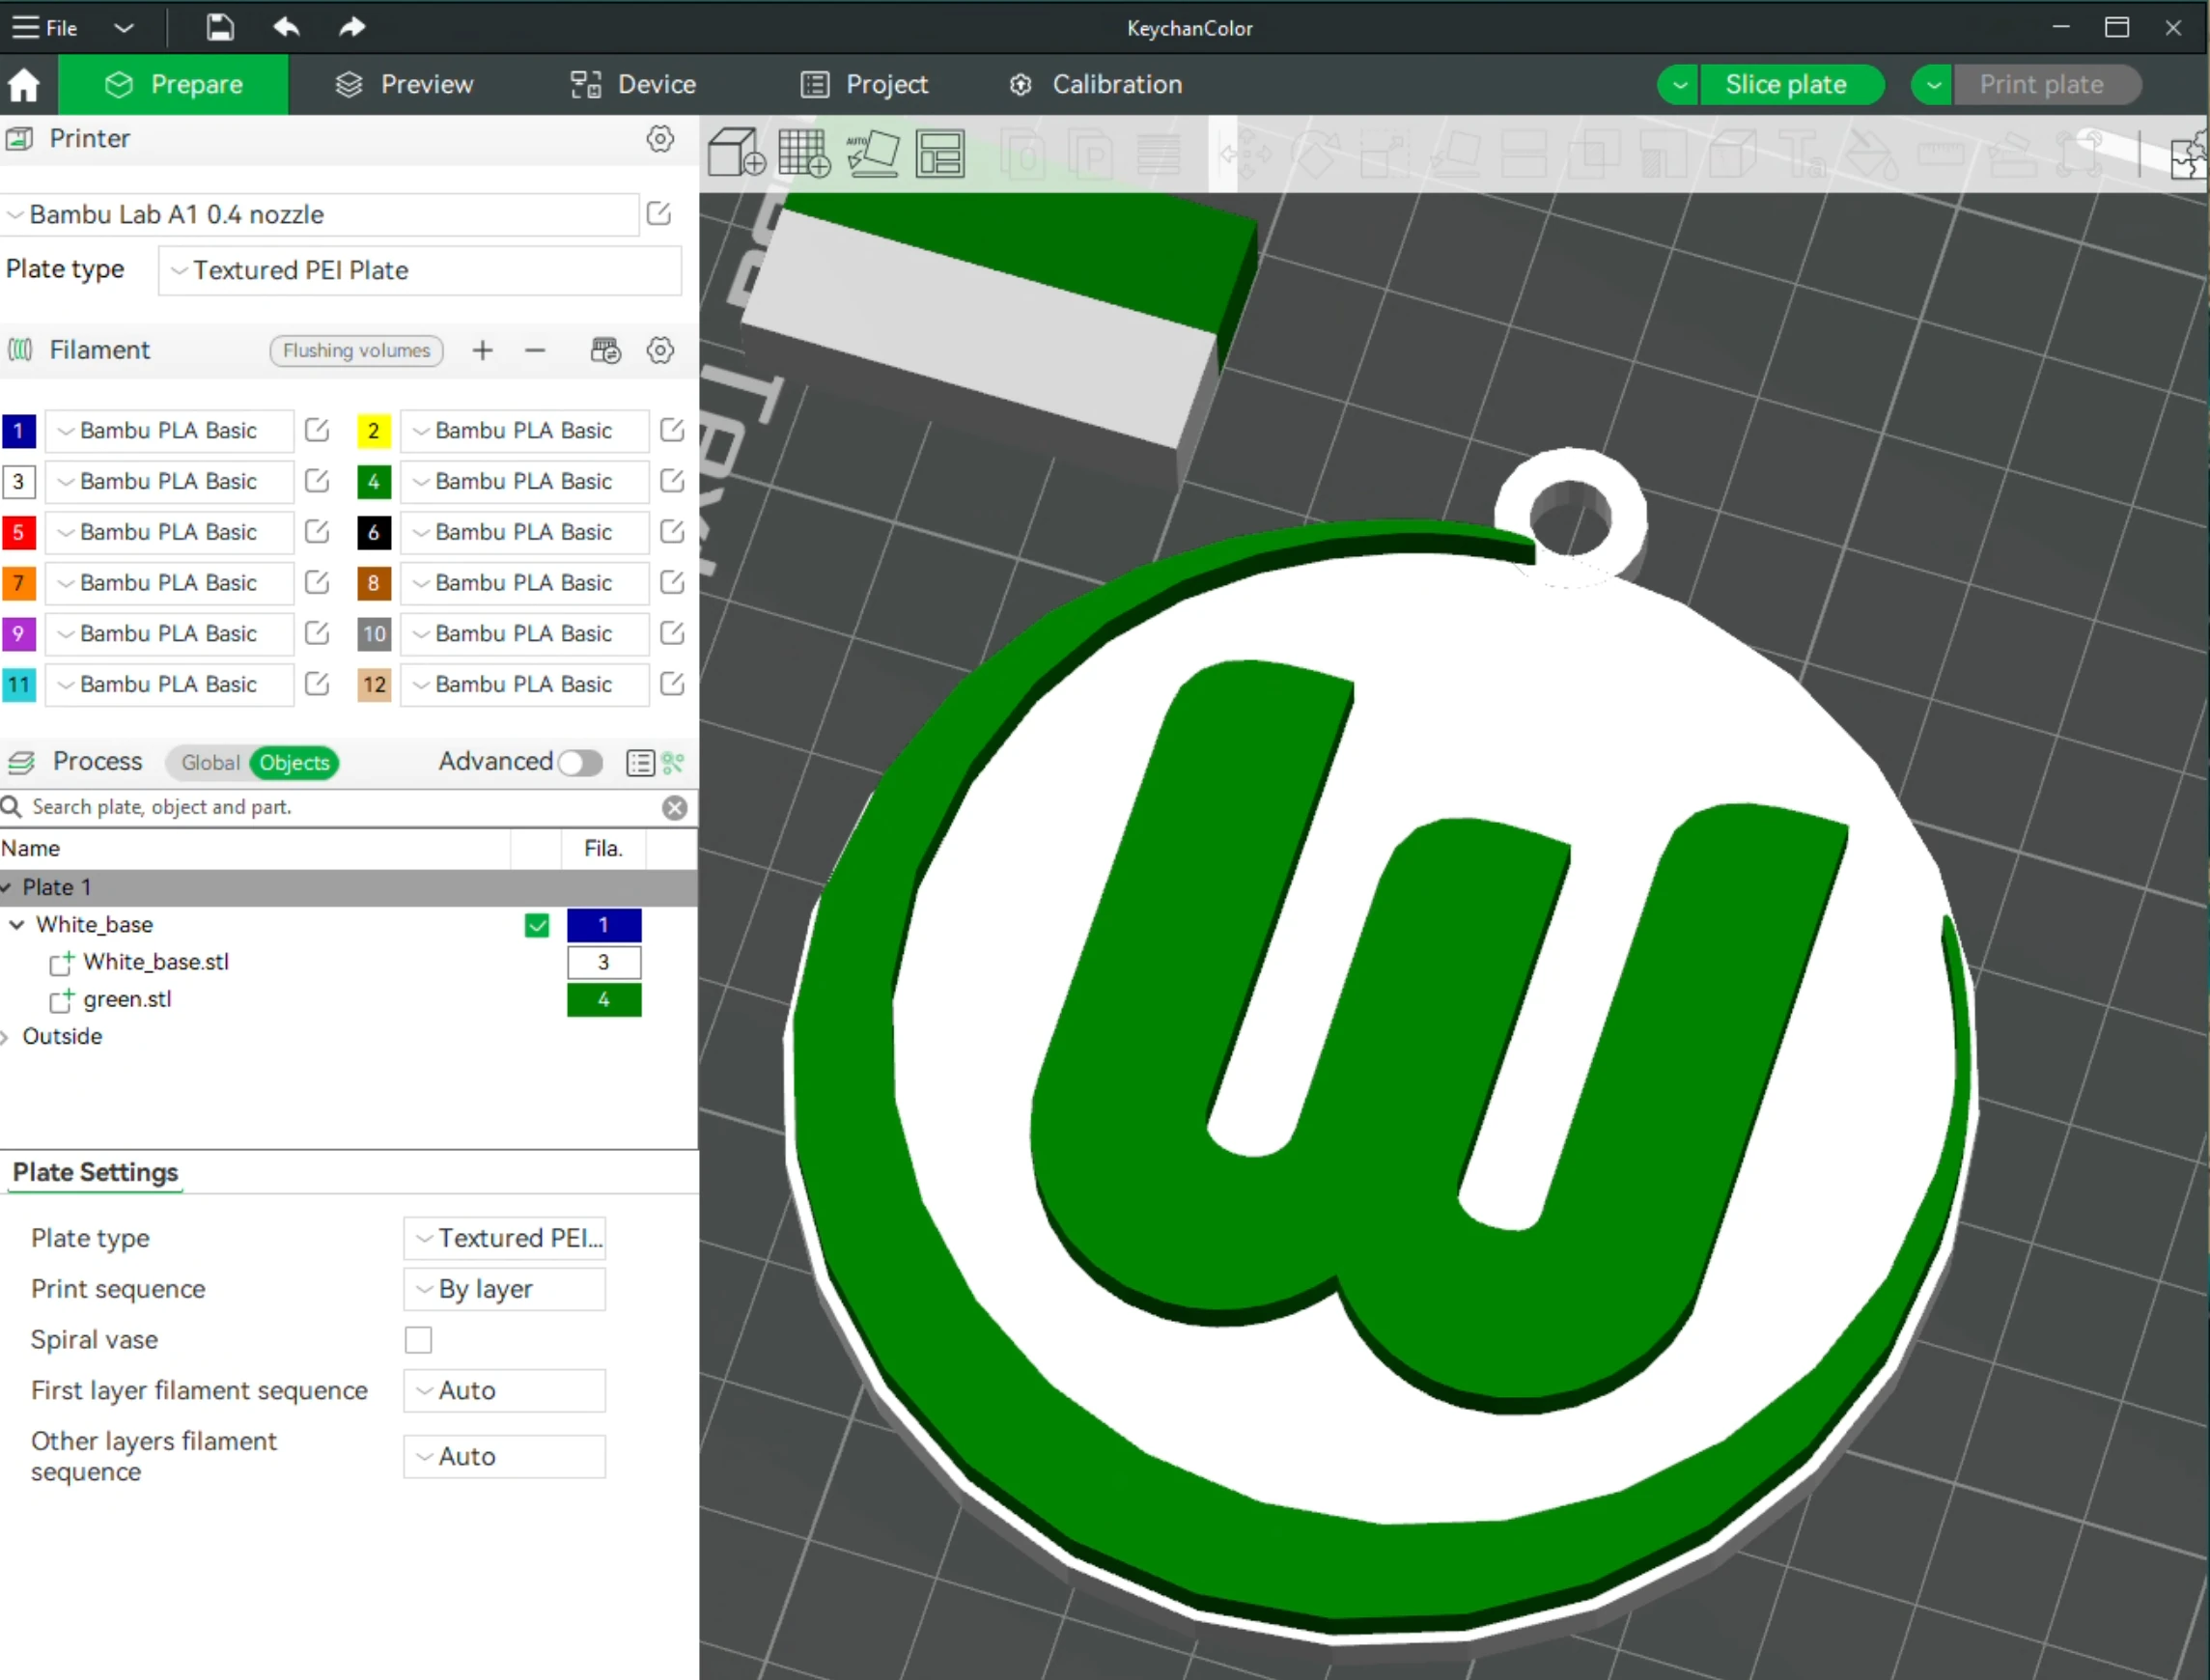Click the Process layers icon
Viewport: 2210px width, 1680px height.
pos(21,763)
